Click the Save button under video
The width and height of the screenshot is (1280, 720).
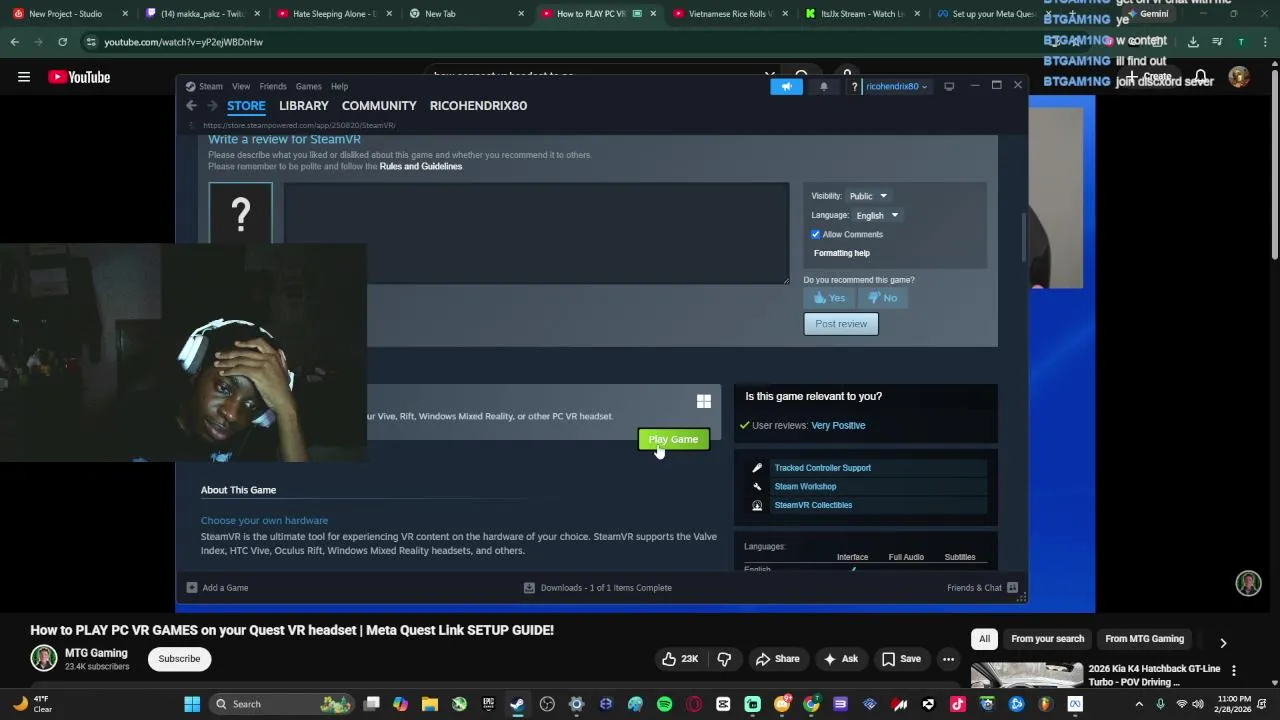(x=901, y=659)
